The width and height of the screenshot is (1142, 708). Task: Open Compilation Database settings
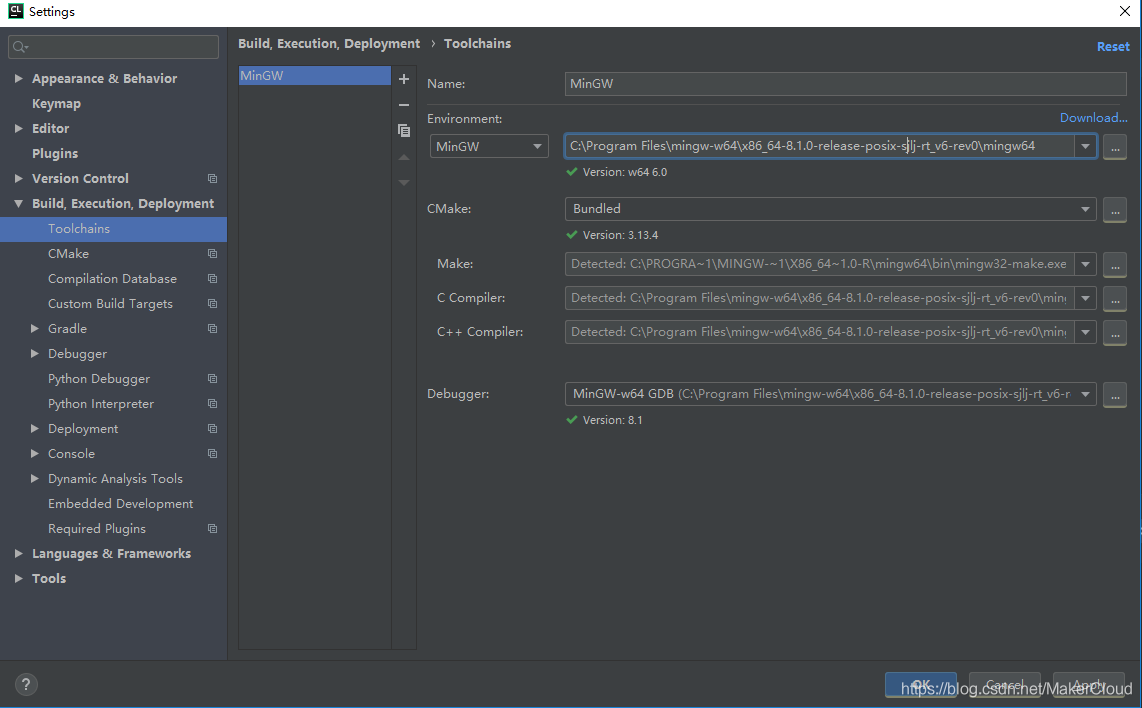(114, 278)
